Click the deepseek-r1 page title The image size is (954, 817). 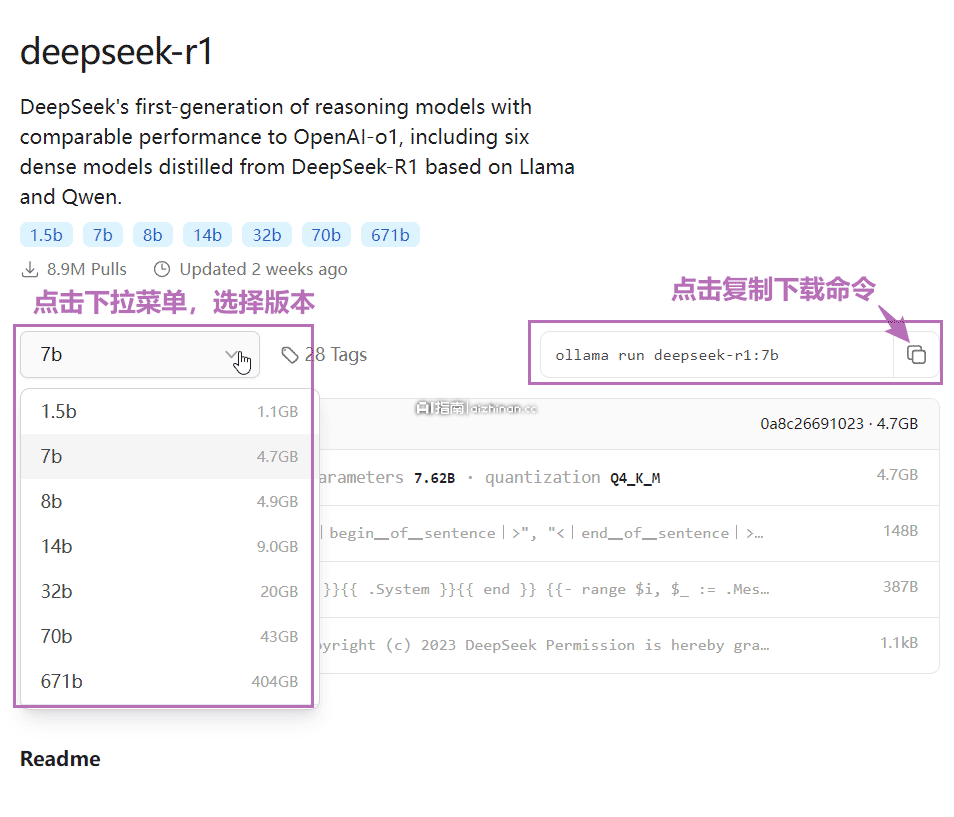pos(116,52)
